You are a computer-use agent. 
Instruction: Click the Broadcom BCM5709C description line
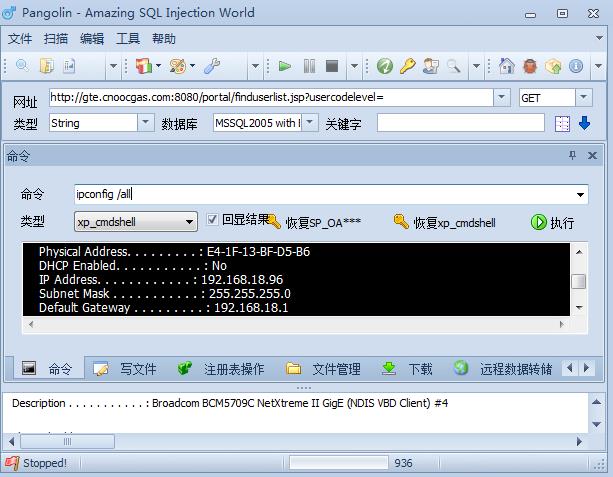(230, 403)
